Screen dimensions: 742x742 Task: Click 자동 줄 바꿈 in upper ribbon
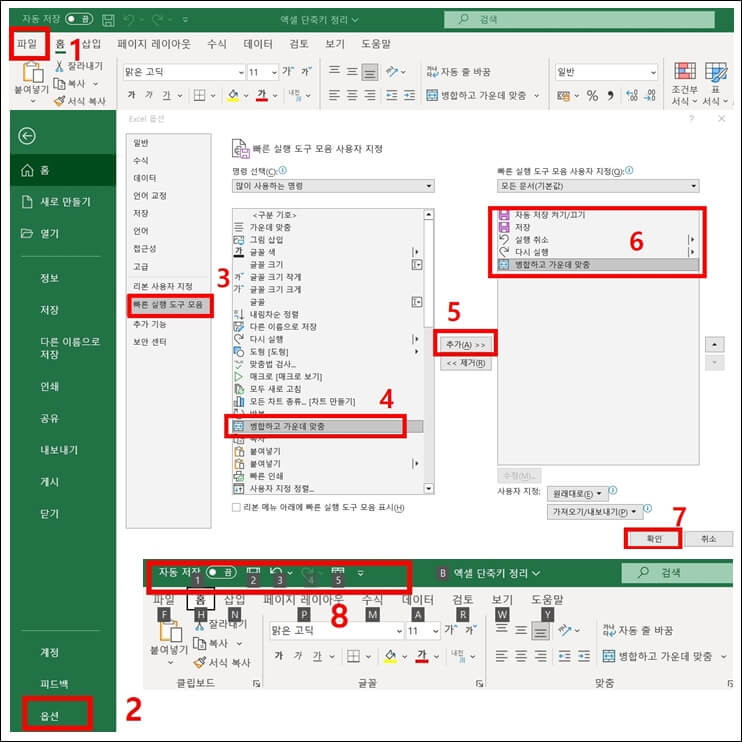[459, 72]
